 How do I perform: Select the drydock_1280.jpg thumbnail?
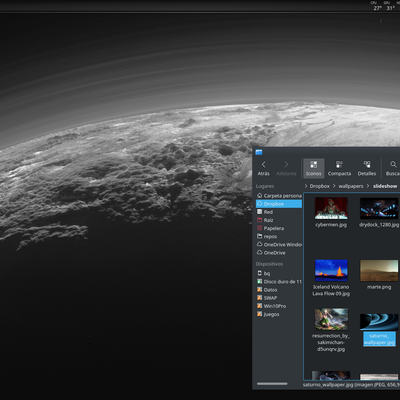pyautogui.click(x=379, y=208)
